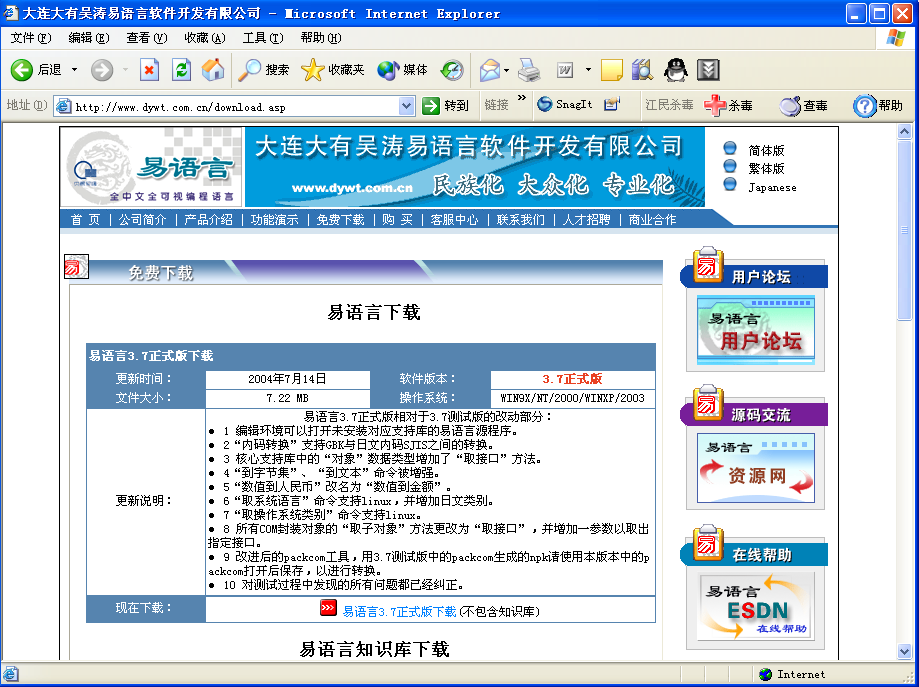Open the 帮助(H) menu
The height and width of the screenshot is (687, 919).
(x=321, y=38)
